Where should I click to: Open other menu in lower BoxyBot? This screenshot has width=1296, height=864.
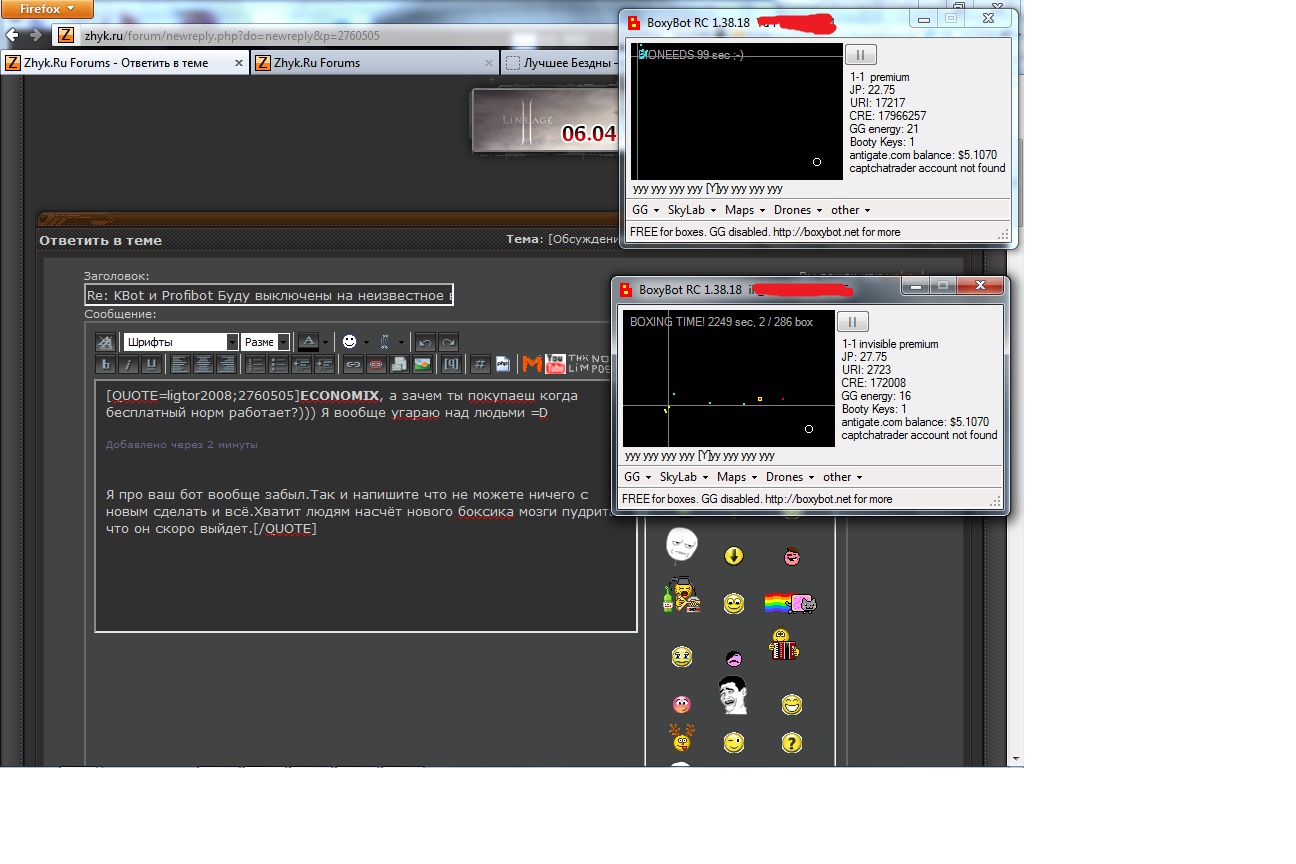click(842, 477)
